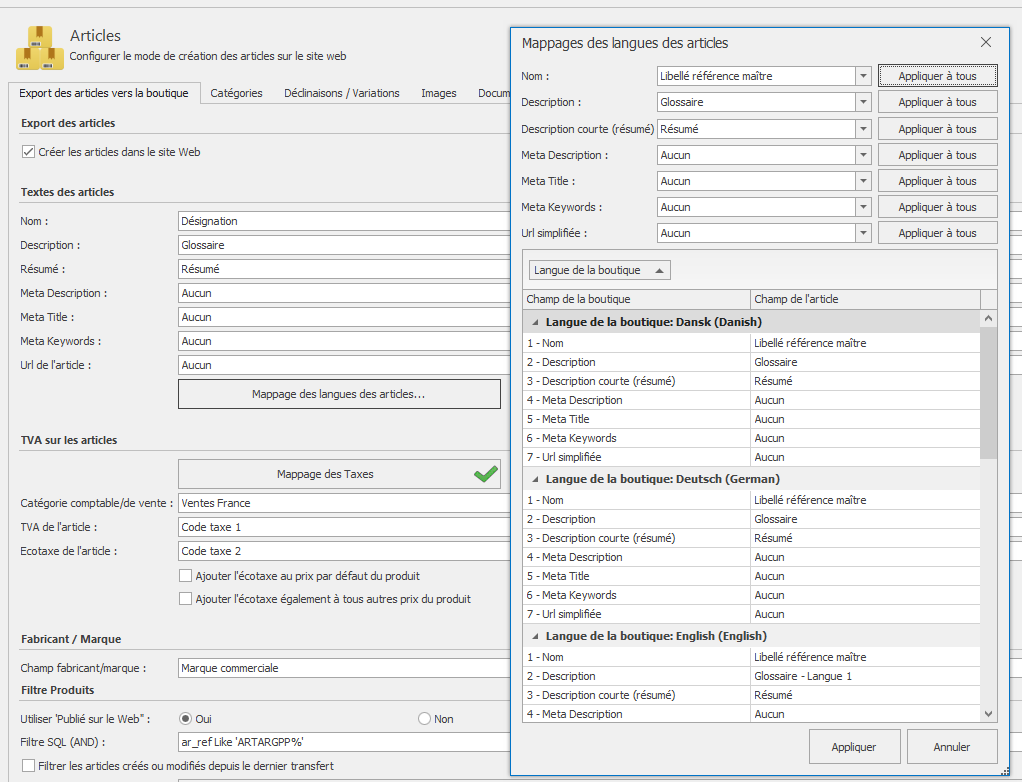The image size is (1022, 782).
Task: Enable 'Ajouter l'écotaxe au prix par défaut'
Action: point(185,576)
